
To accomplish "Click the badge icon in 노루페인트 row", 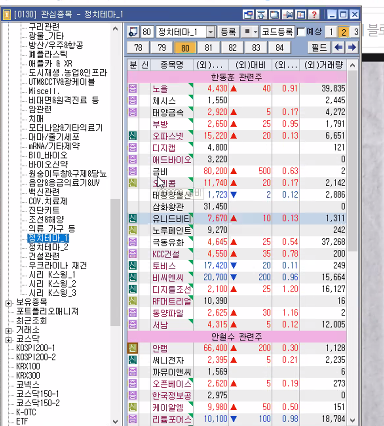I will [133, 230].
